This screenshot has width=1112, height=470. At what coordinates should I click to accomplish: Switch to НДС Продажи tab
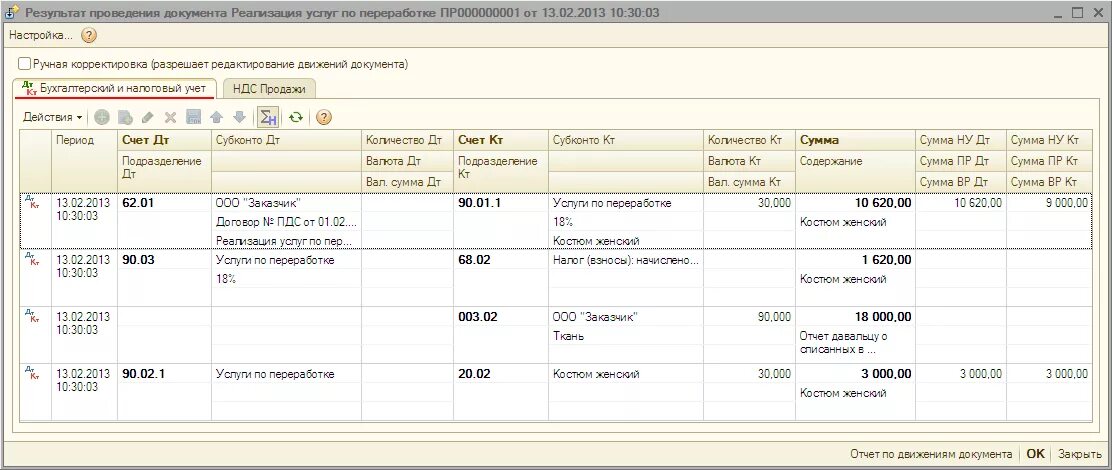(x=269, y=89)
